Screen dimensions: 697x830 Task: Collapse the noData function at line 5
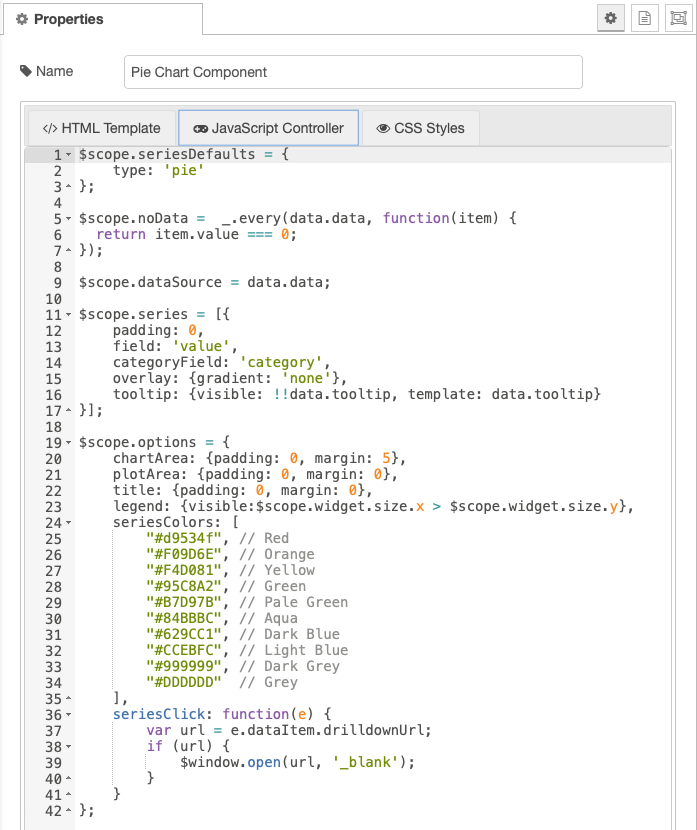[x=68, y=219]
